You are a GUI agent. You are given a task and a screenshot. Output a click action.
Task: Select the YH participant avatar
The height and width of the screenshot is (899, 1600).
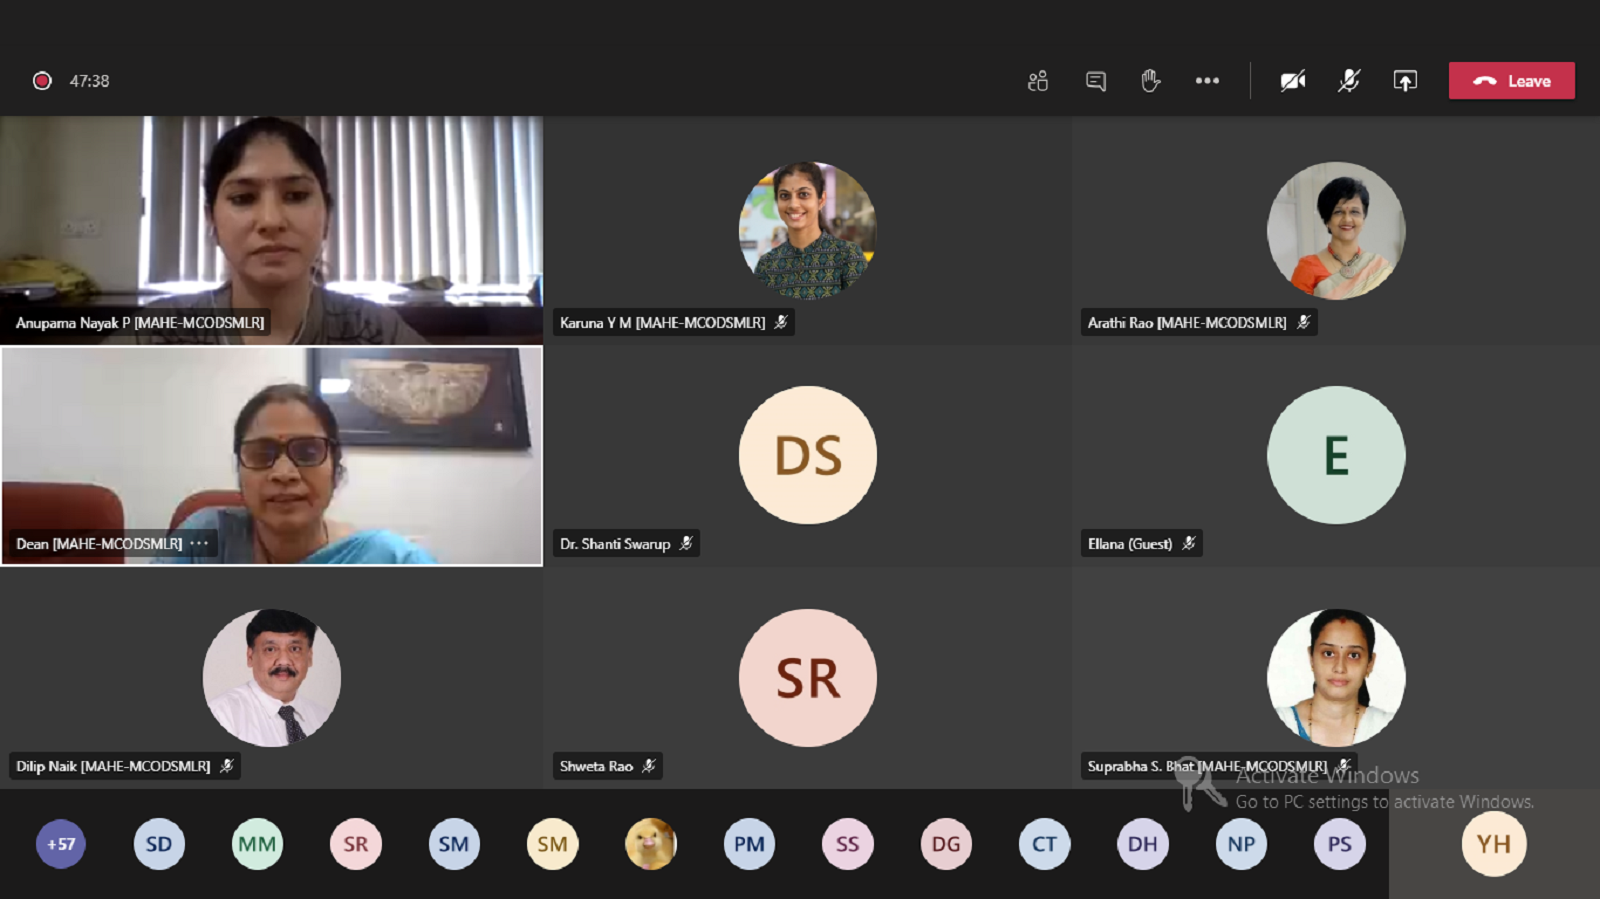tap(1493, 844)
